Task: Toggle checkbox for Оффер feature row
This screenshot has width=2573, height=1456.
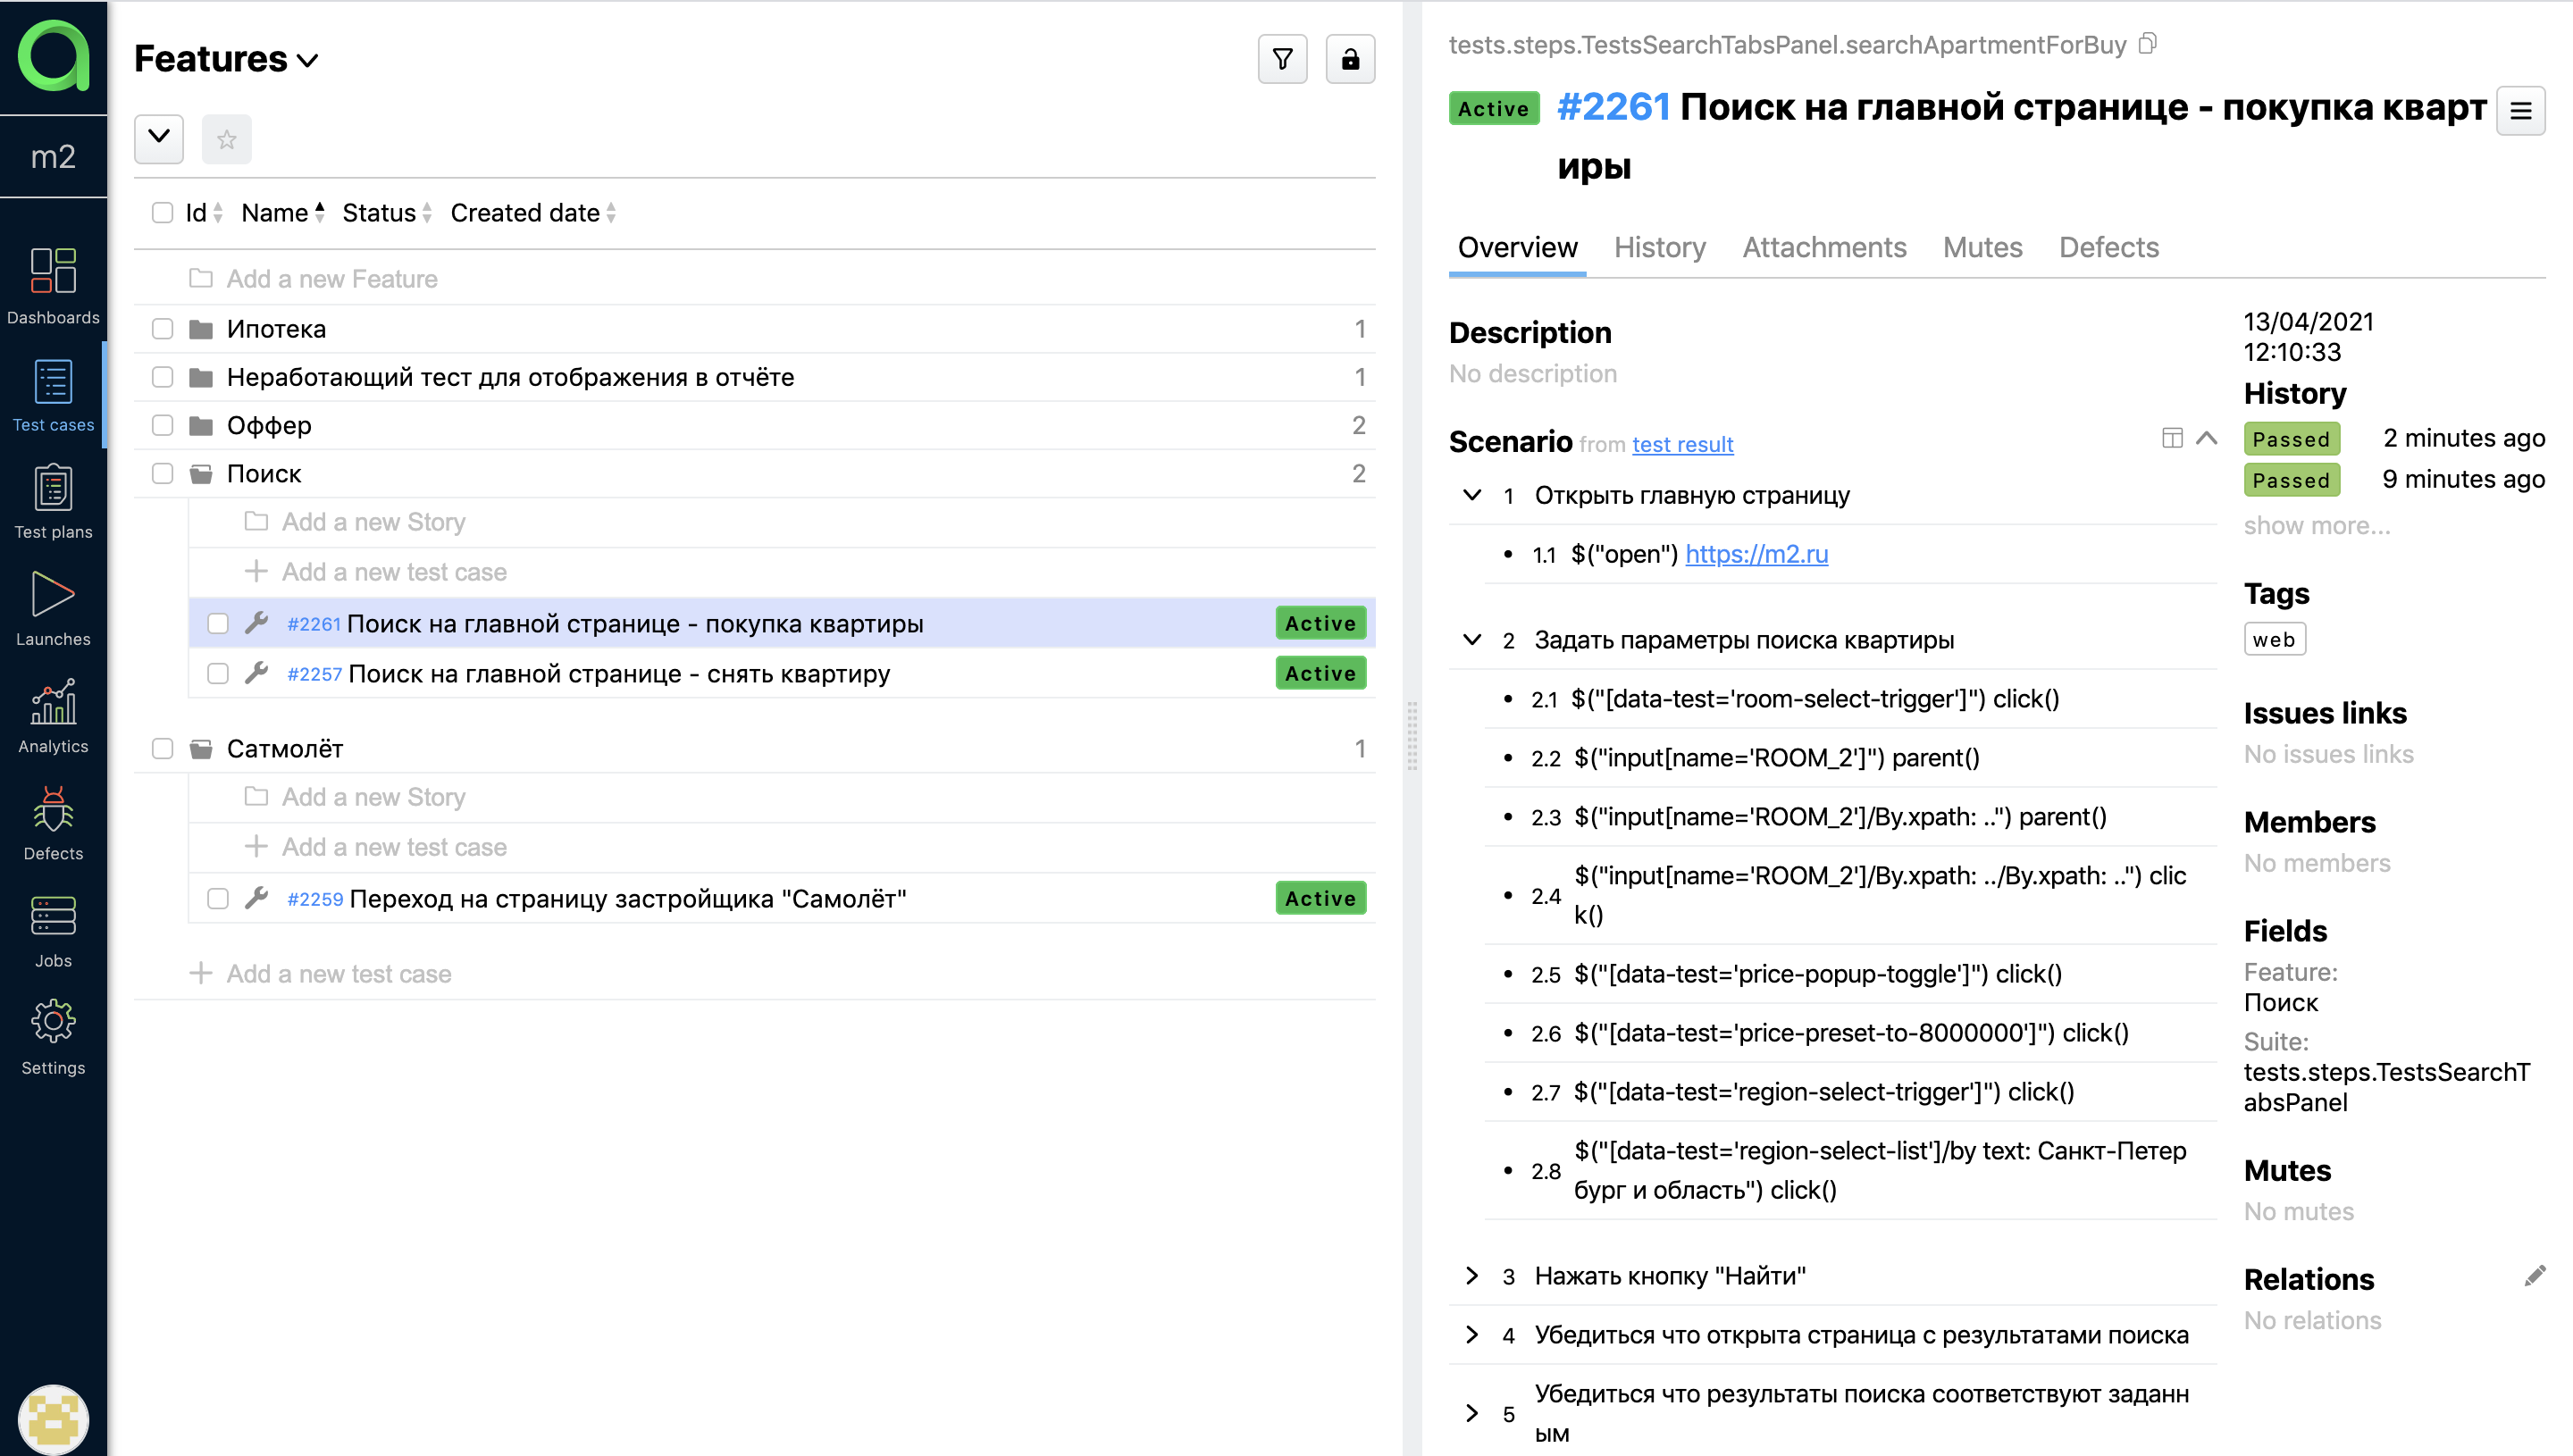Action: [161, 426]
